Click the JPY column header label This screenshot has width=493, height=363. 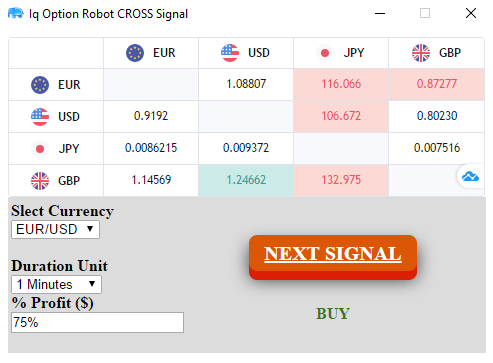[354, 53]
